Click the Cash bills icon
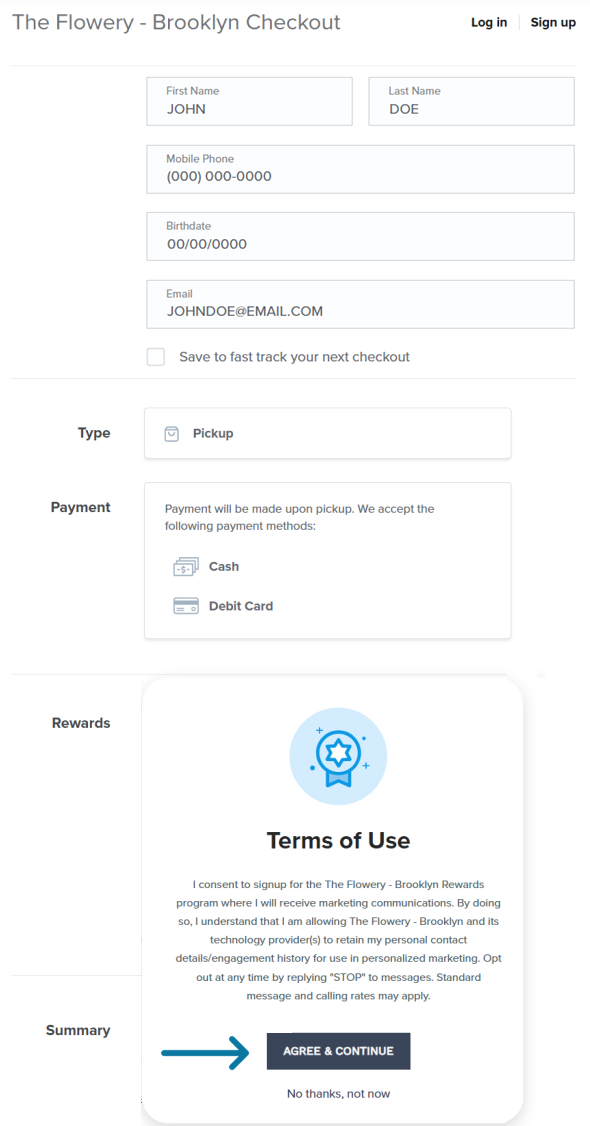The height and width of the screenshot is (1126, 590). coord(186,567)
